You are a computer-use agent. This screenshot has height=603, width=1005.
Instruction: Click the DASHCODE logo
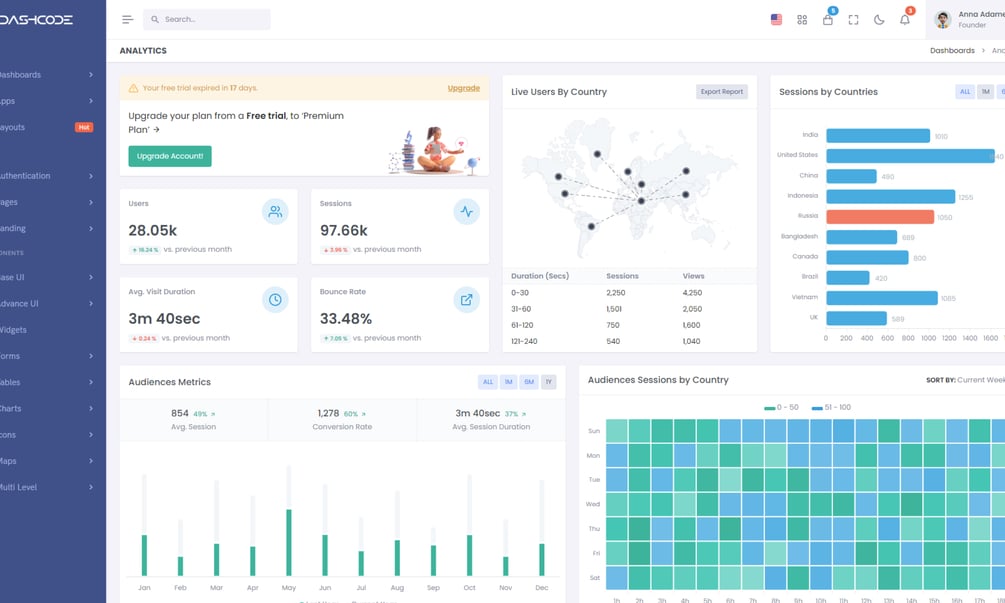(x=36, y=20)
